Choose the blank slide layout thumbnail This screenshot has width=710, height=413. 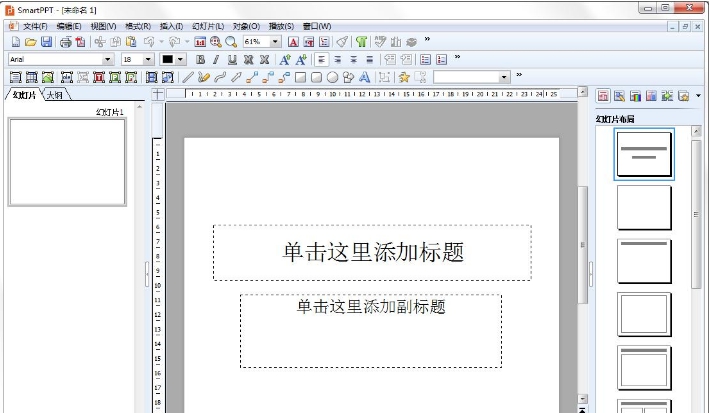(644, 208)
